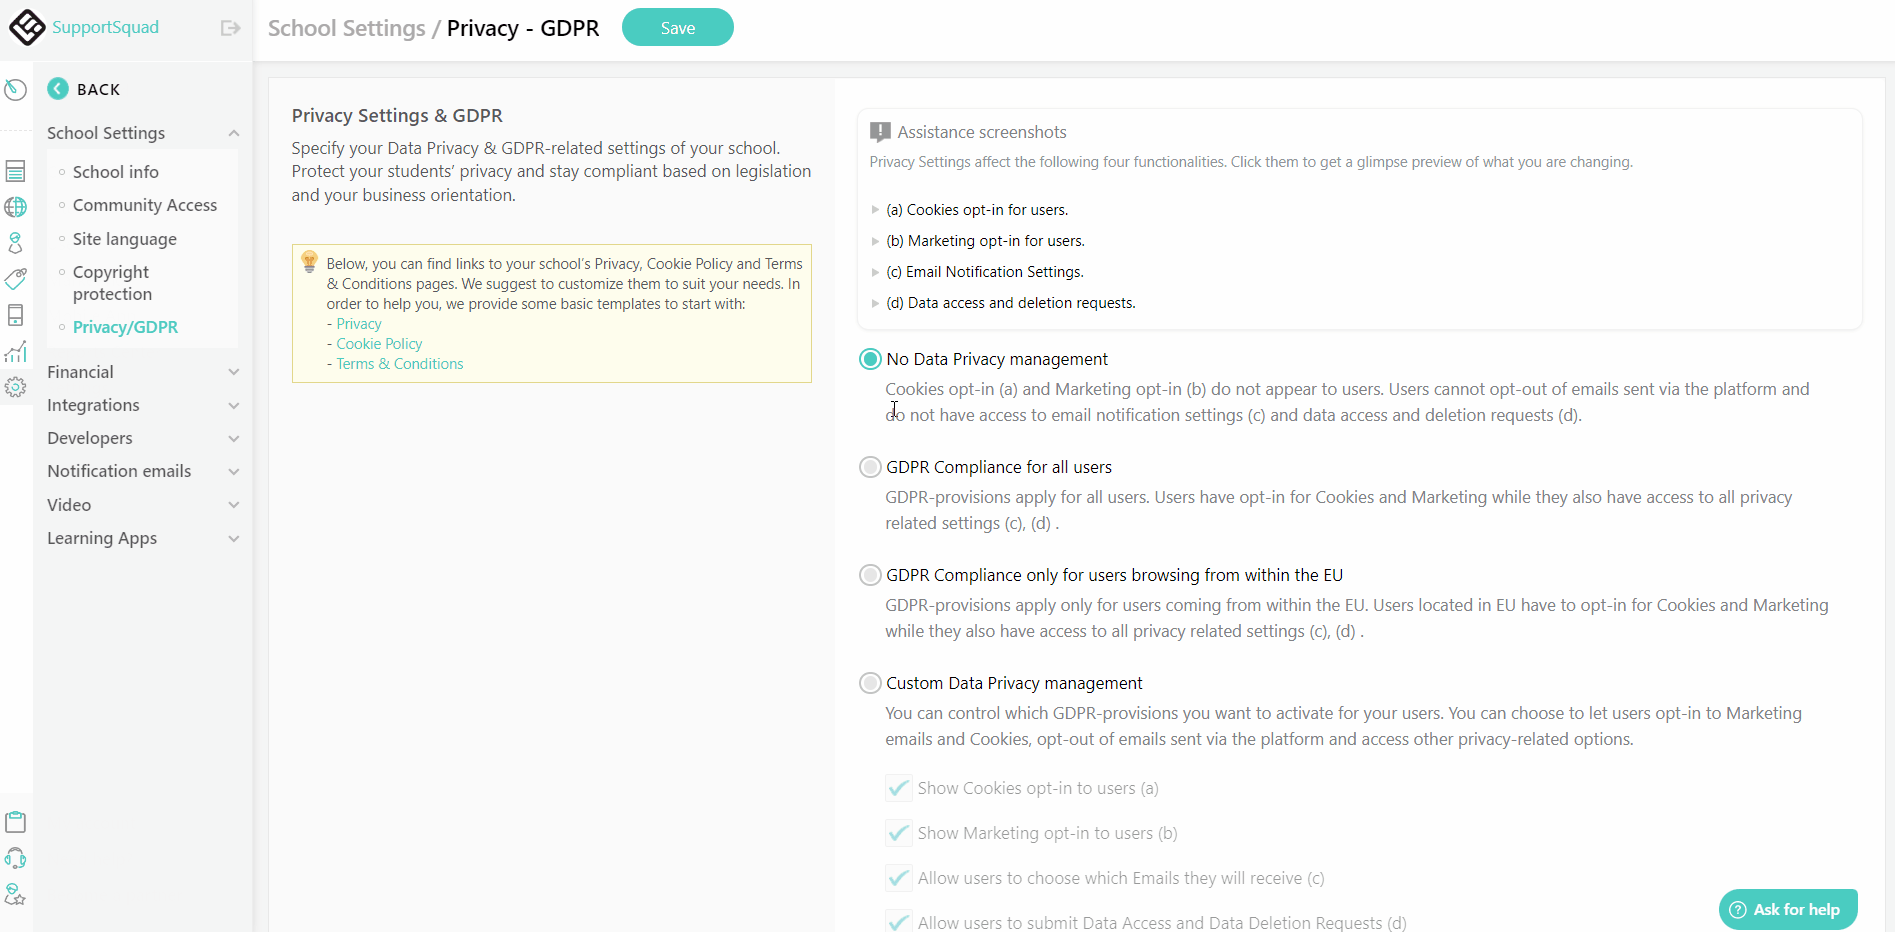Choose GDPR Compliance for all users
This screenshot has height=932, width=1895.
(x=869, y=466)
